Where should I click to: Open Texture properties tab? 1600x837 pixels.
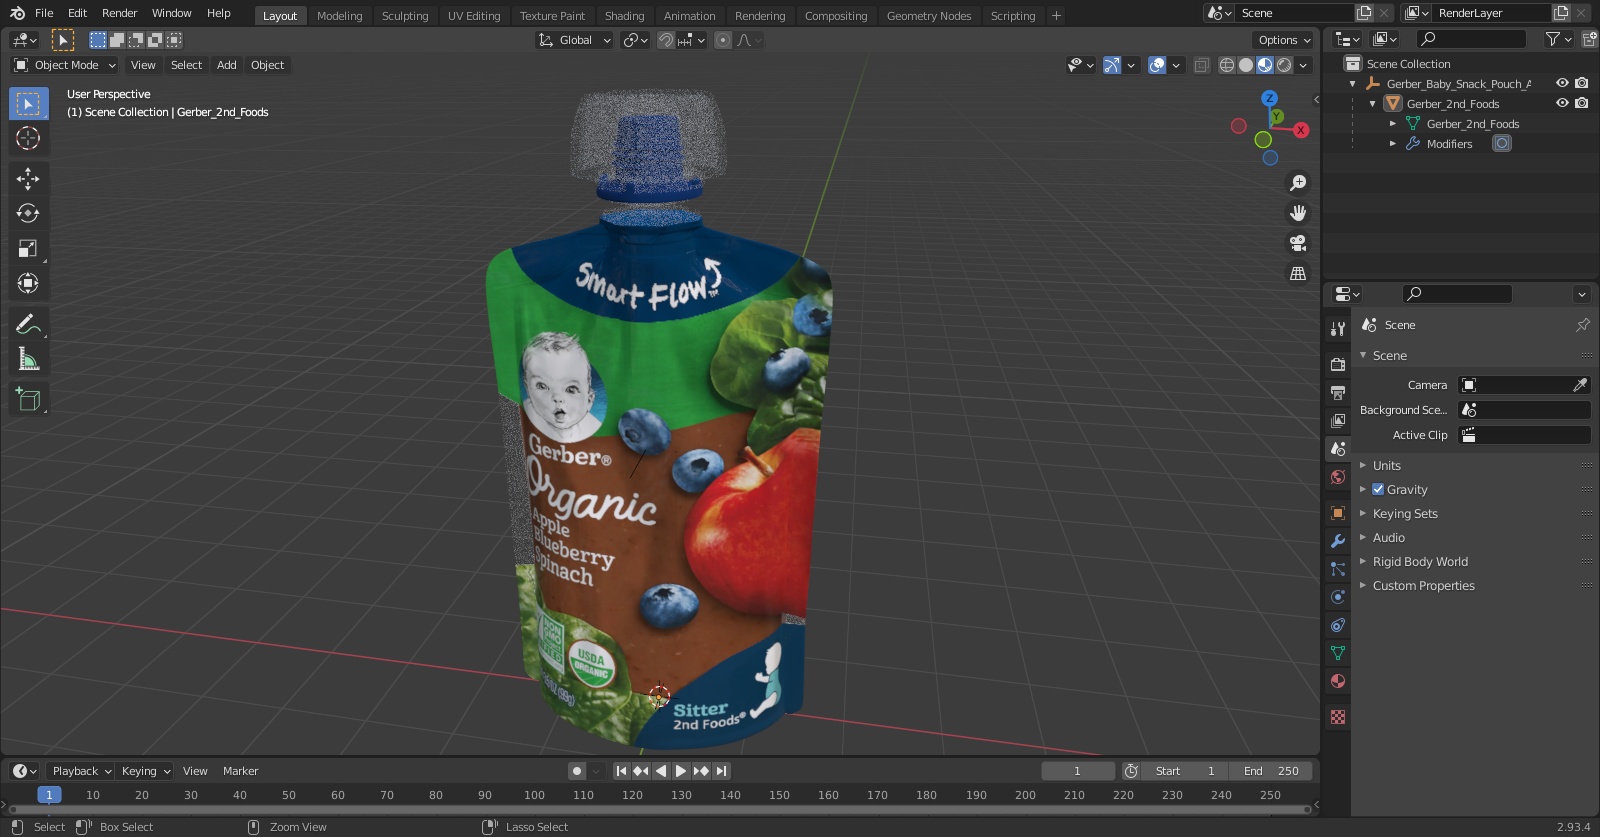(1338, 717)
